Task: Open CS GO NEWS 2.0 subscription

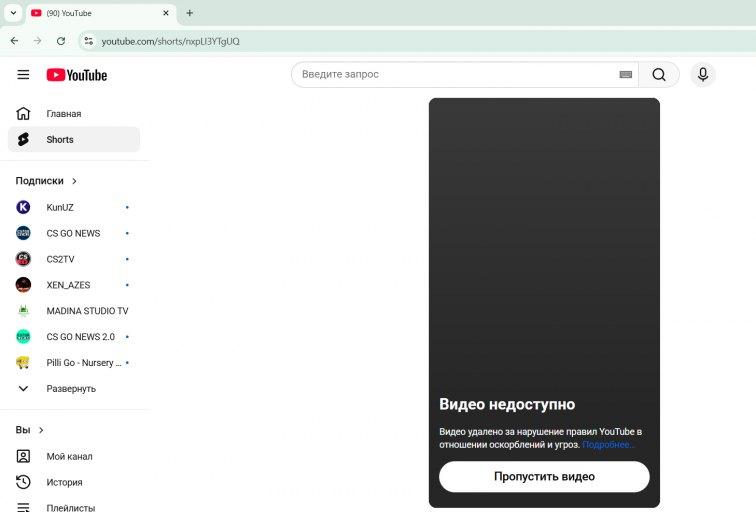Action: [74, 337]
